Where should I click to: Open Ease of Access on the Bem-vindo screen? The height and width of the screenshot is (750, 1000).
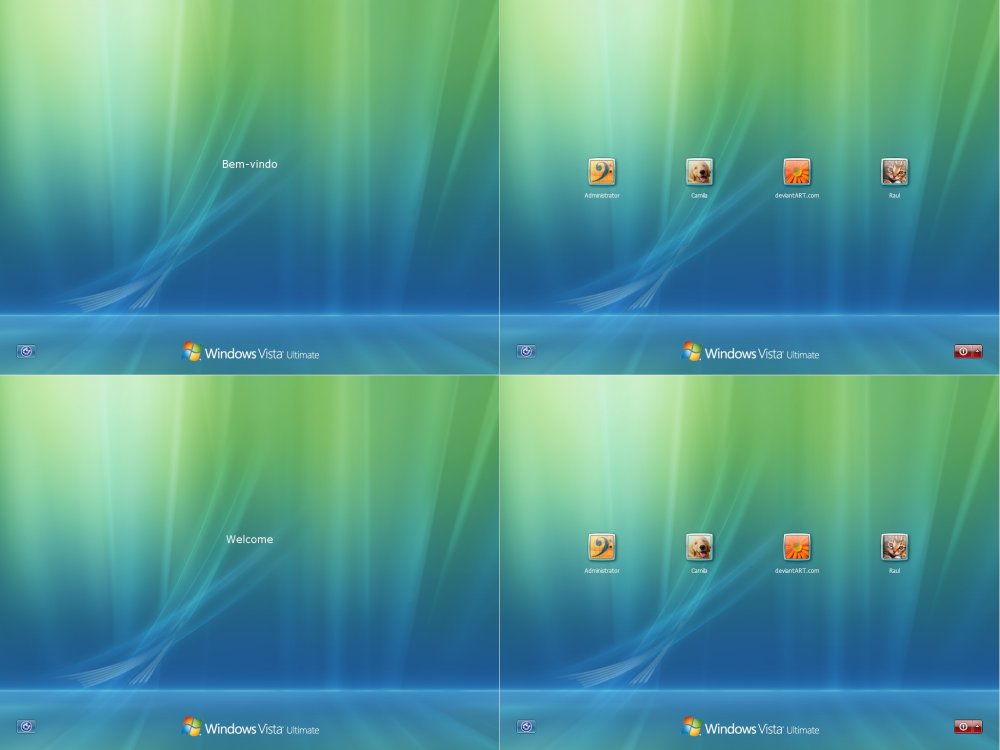(27, 351)
